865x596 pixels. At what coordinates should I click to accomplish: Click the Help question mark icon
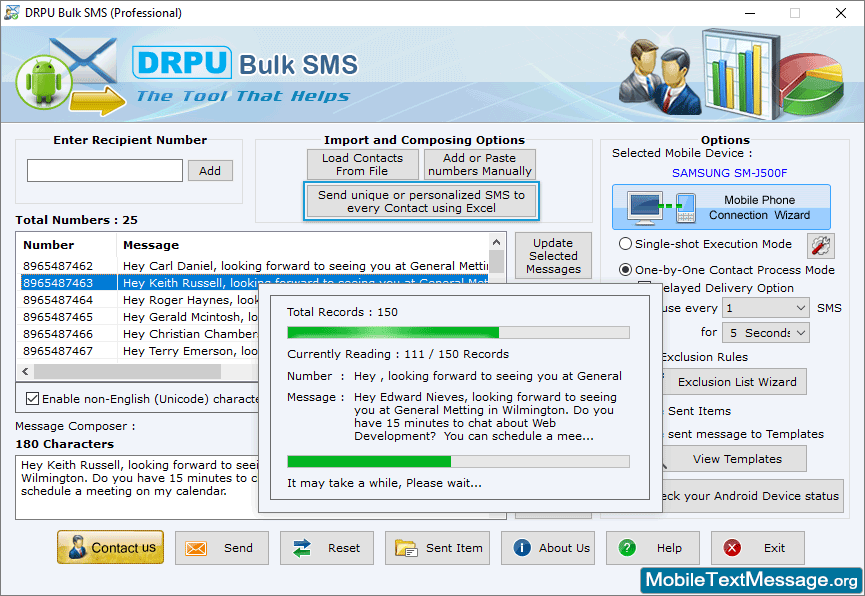627,547
